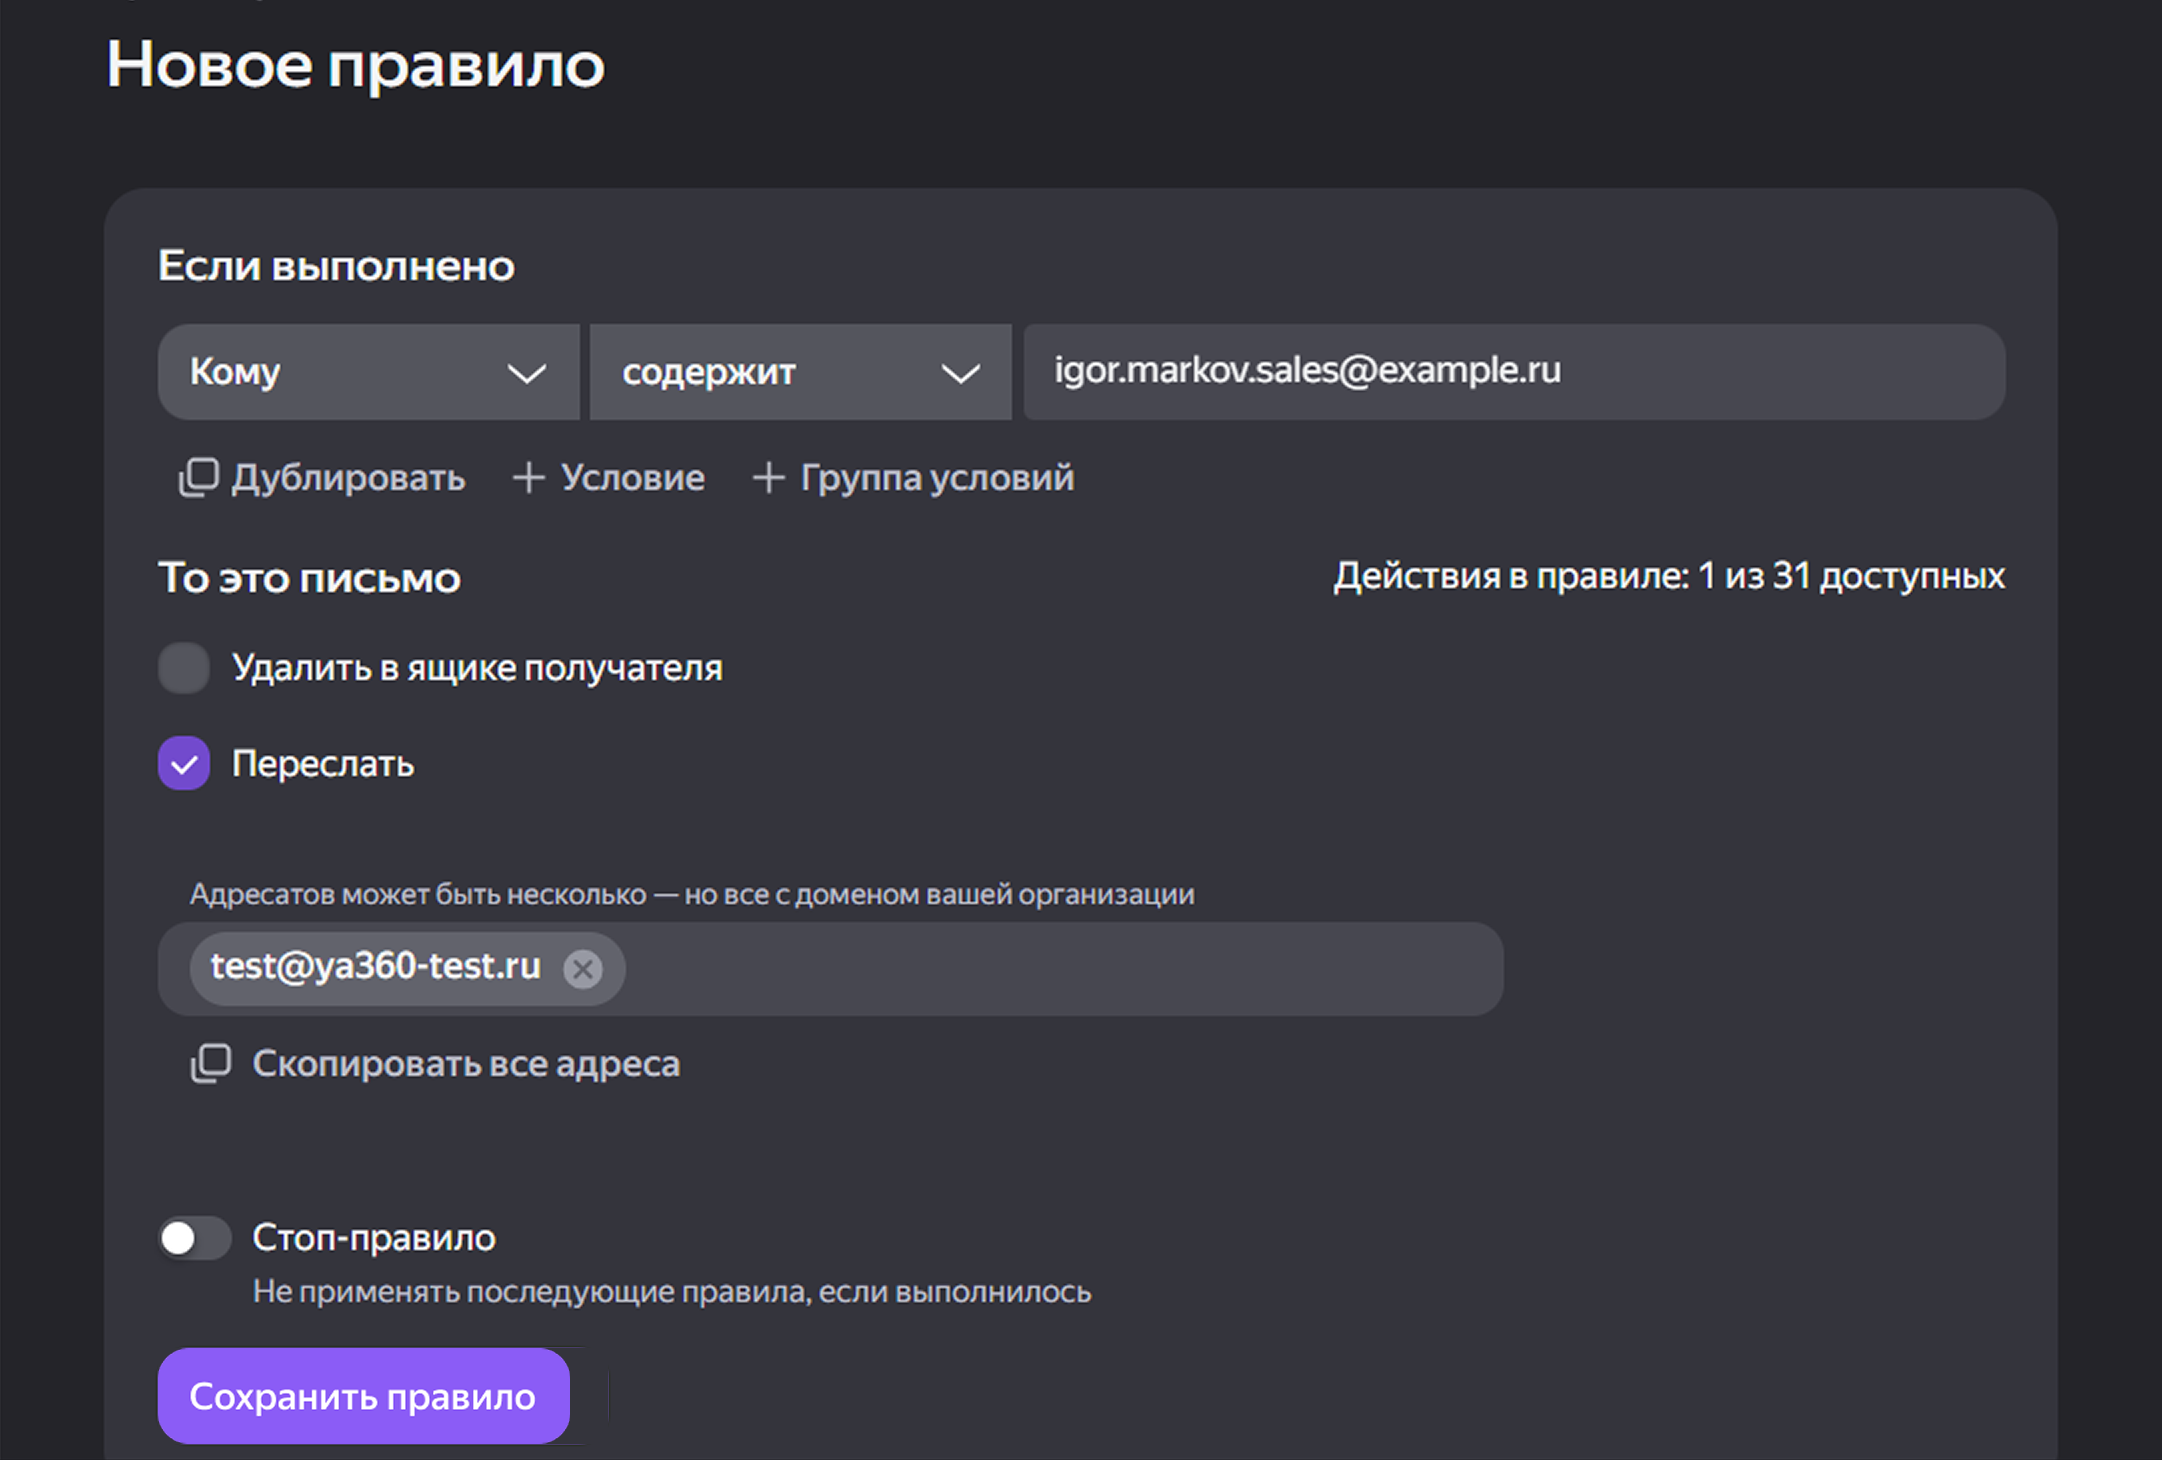Viewport: 2162px width, 1460px height.
Task: Click the 'Адресатов может быть несколько' hint
Action: 692,894
